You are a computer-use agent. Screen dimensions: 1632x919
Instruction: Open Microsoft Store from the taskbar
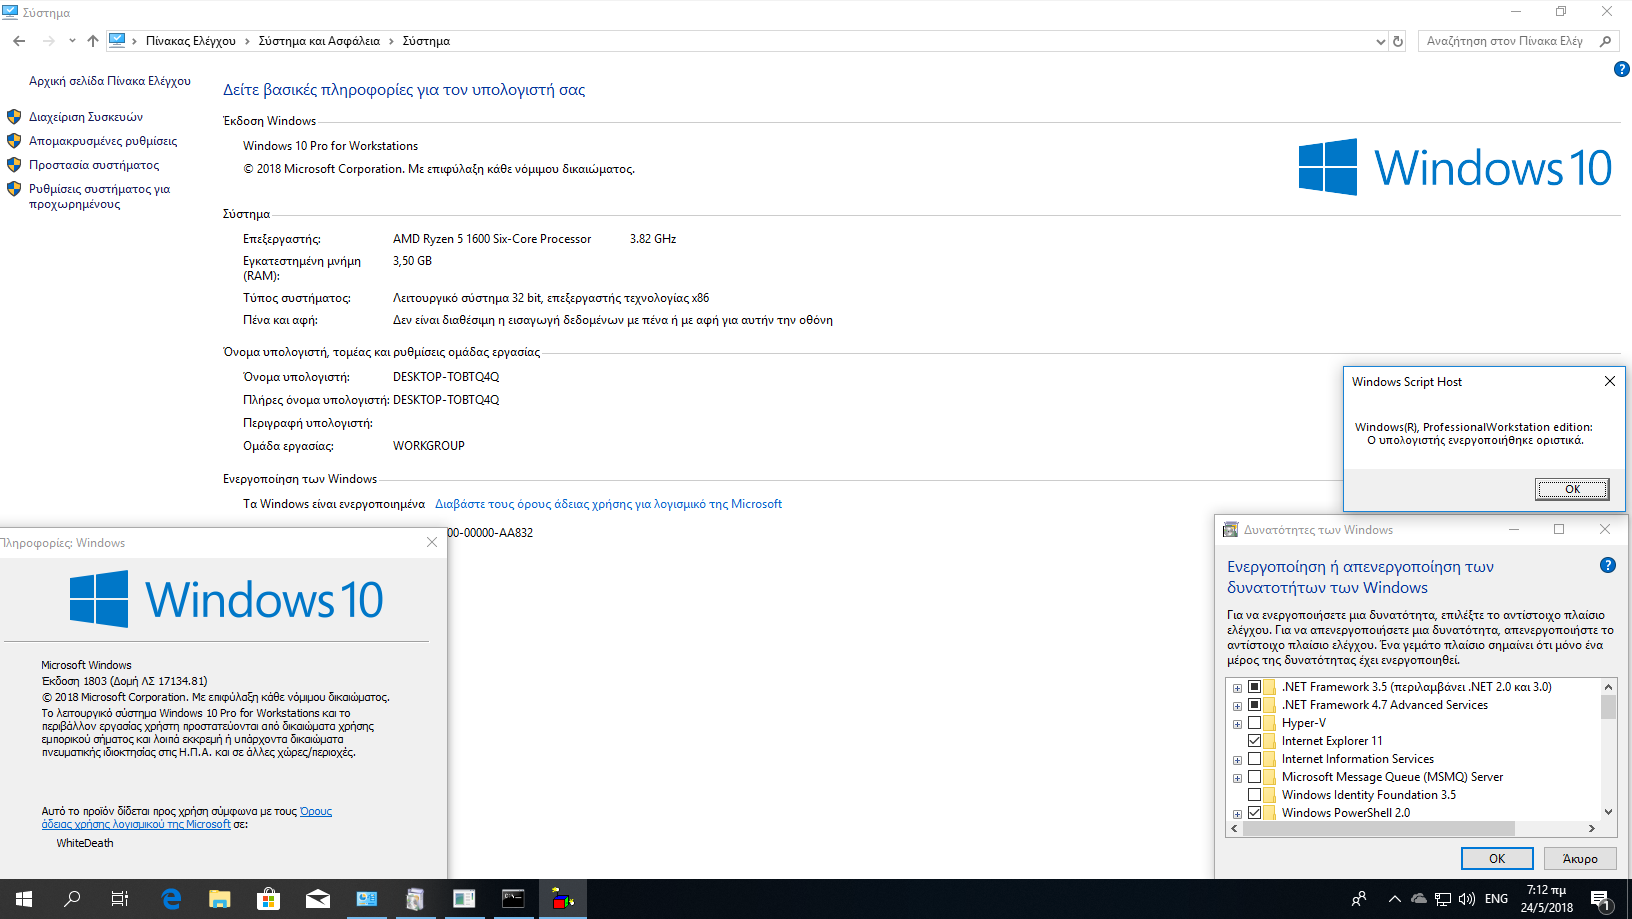tap(268, 899)
